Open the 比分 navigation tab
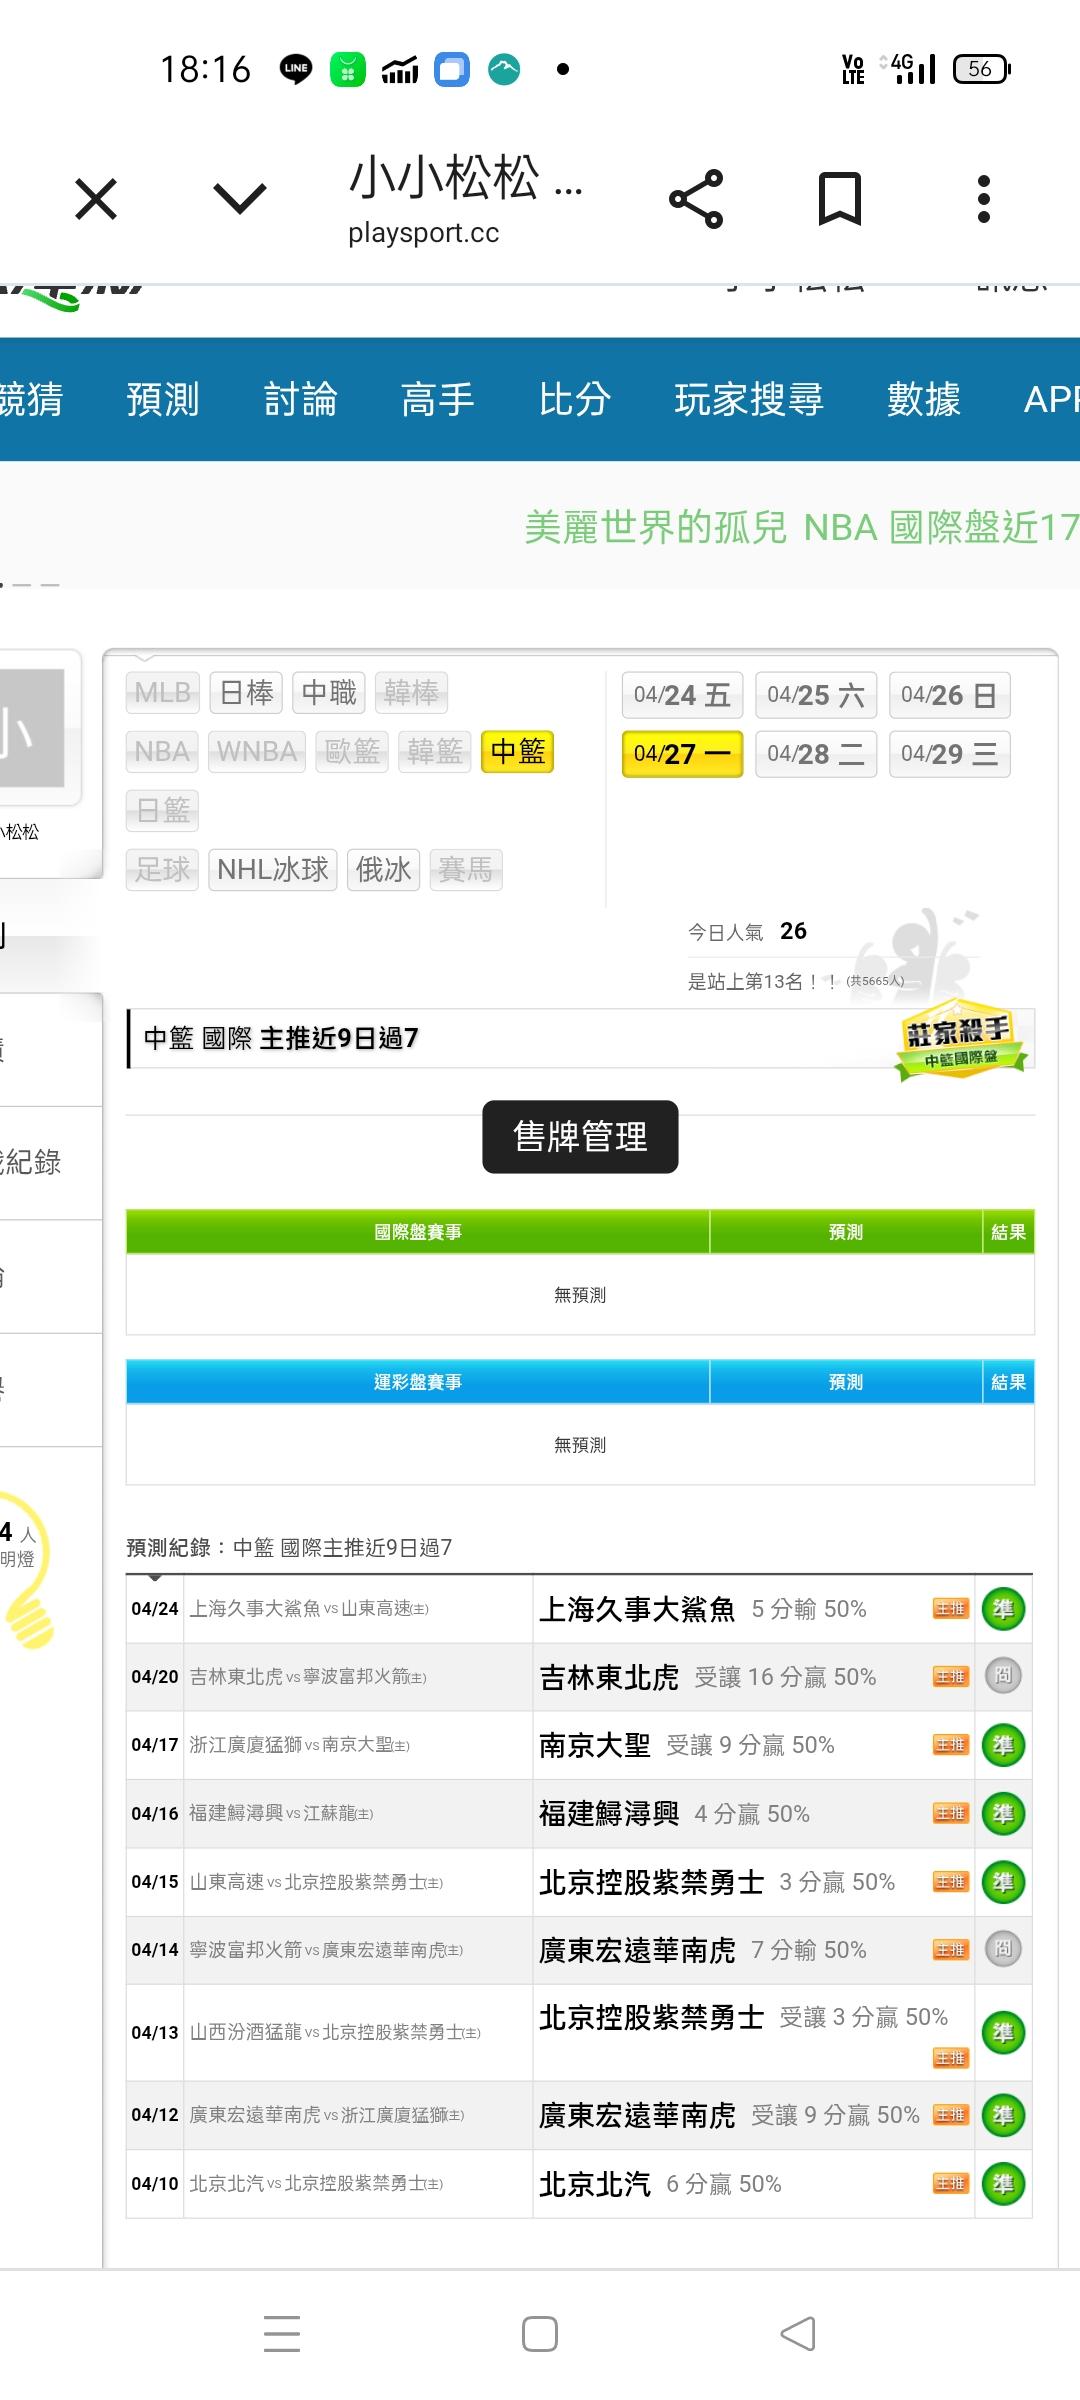 (x=575, y=399)
